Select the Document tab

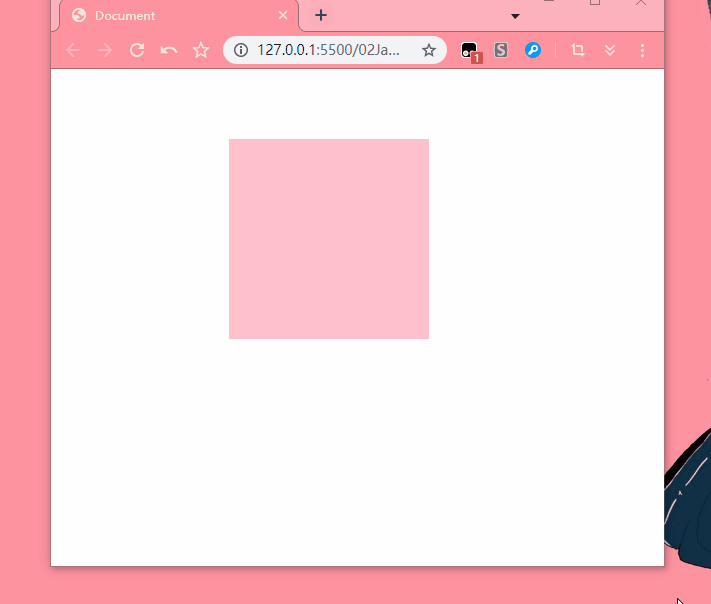[x=178, y=16]
